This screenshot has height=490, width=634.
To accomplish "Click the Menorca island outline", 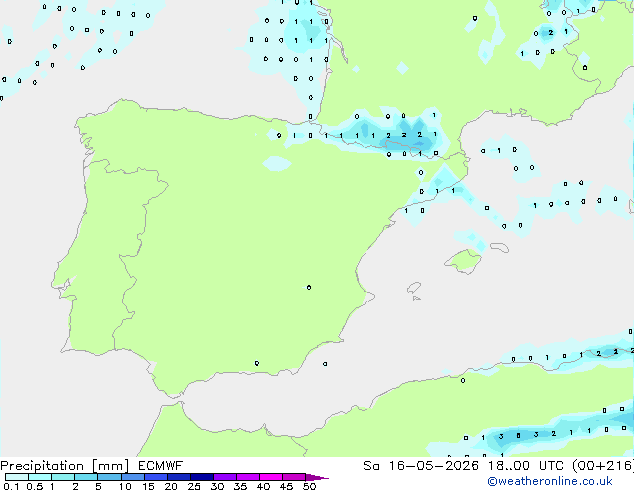I will click(x=499, y=247).
